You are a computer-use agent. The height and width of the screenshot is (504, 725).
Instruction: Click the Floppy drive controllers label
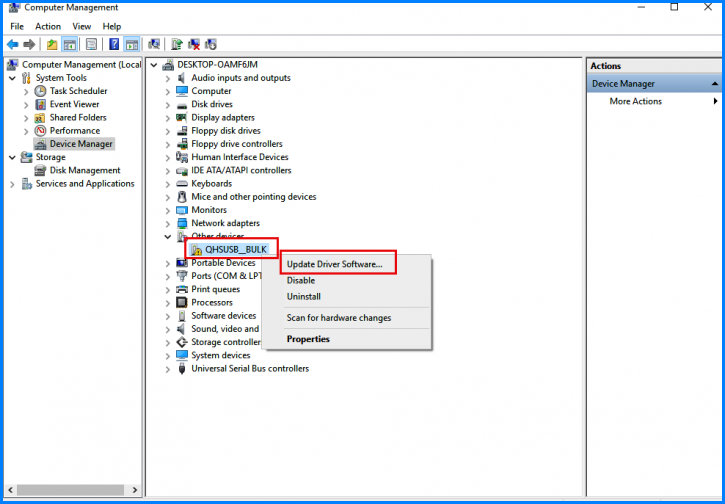pos(237,144)
